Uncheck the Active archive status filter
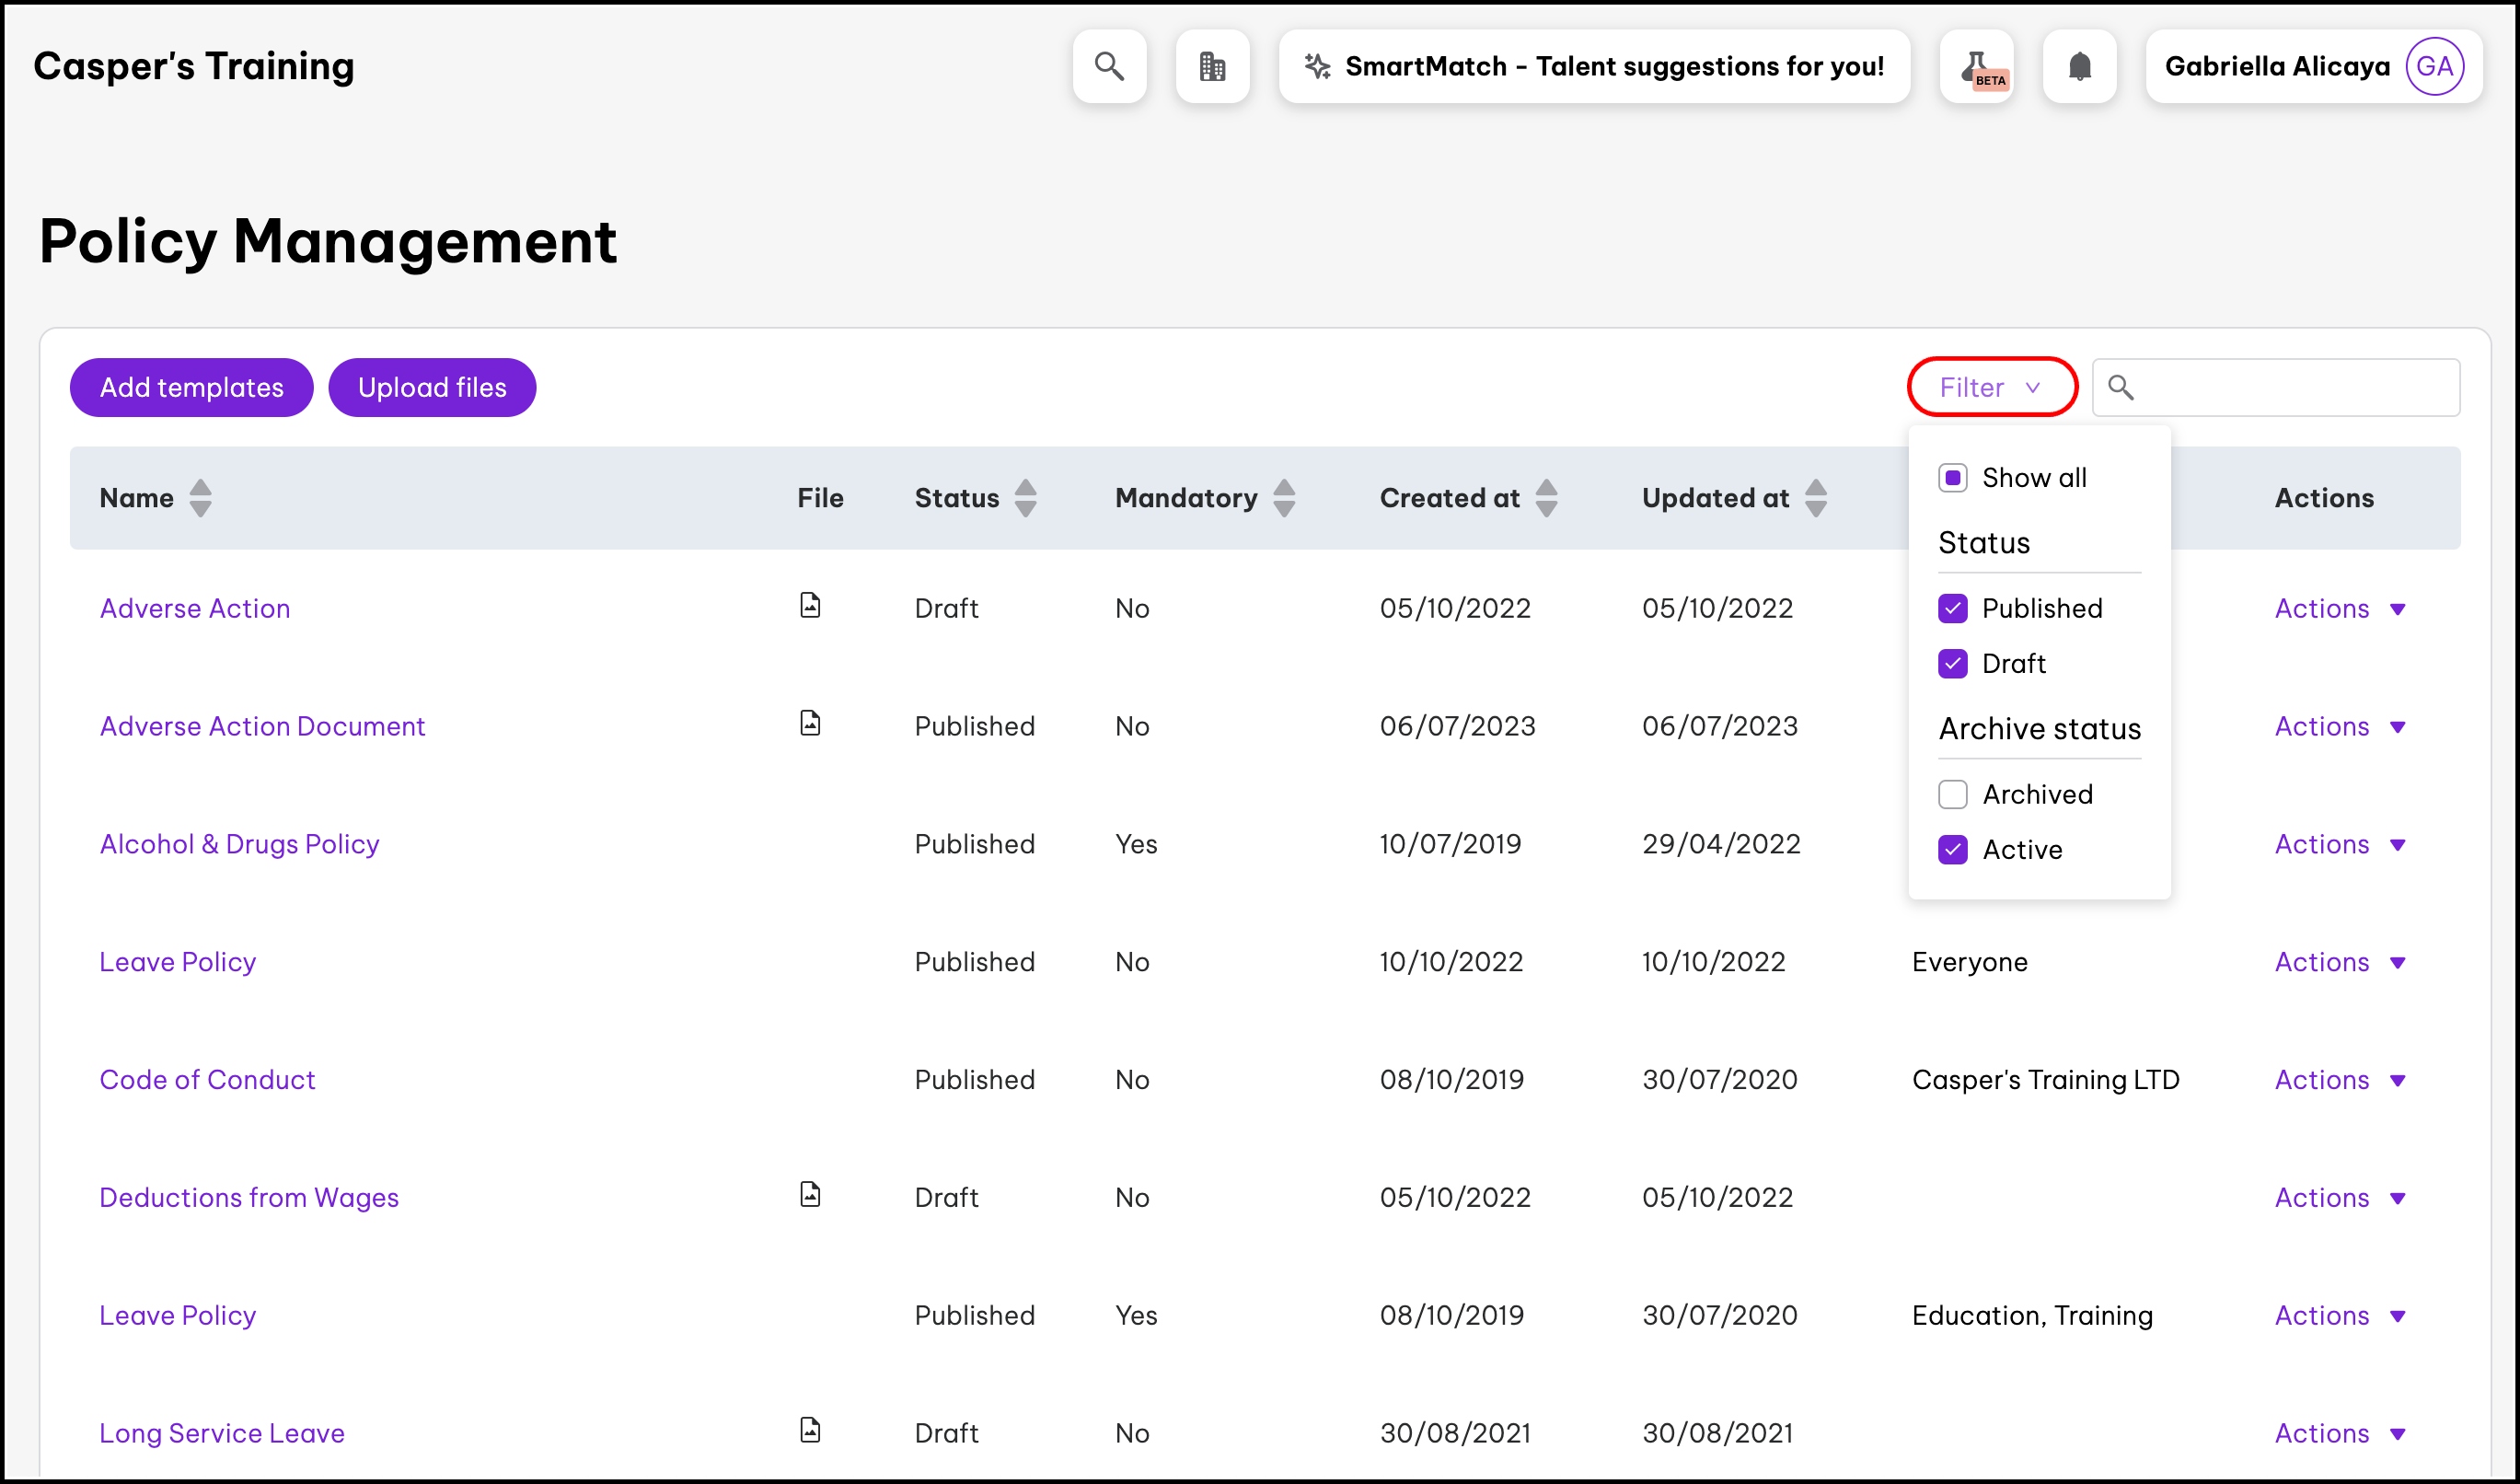This screenshot has width=2520, height=1484. point(1952,849)
